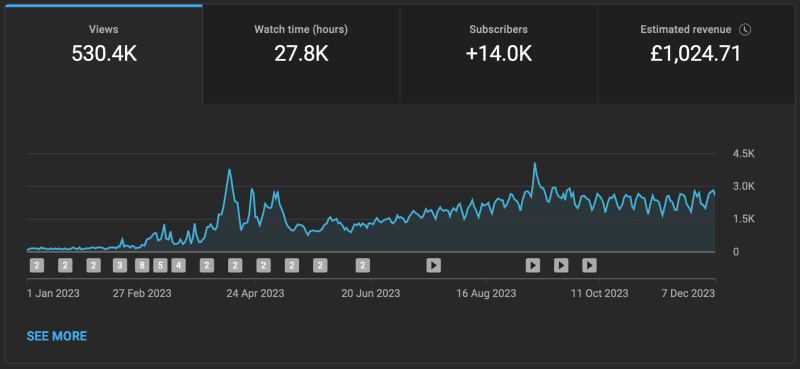Click middle play marker of the September trio
The width and height of the screenshot is (800, 369).
(561, 265)
